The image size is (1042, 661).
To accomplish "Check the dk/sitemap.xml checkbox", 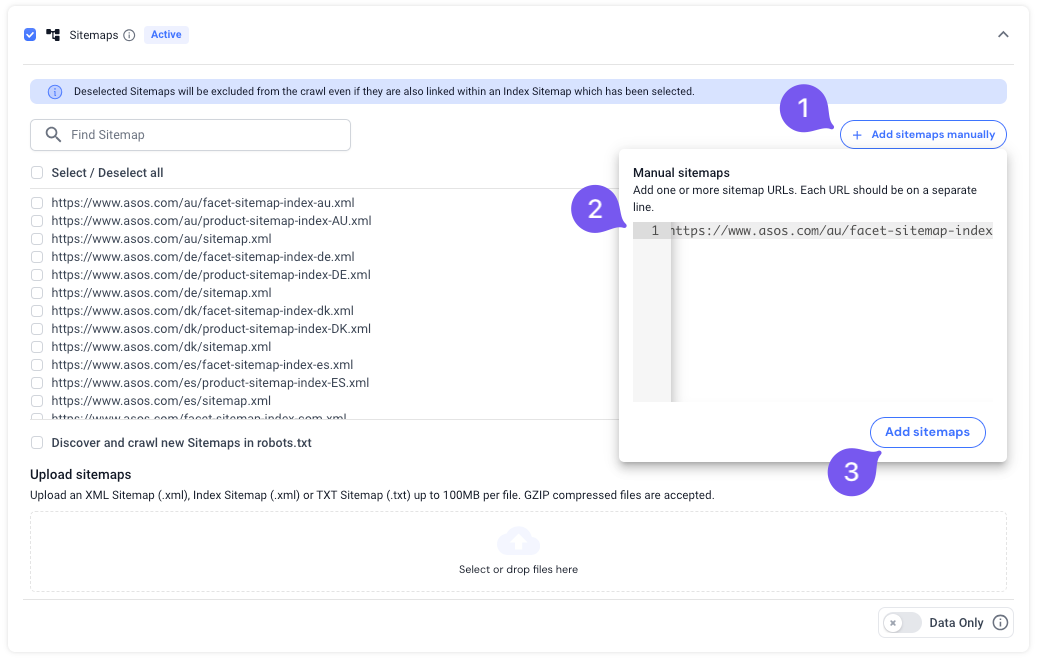I will (37, 347).
